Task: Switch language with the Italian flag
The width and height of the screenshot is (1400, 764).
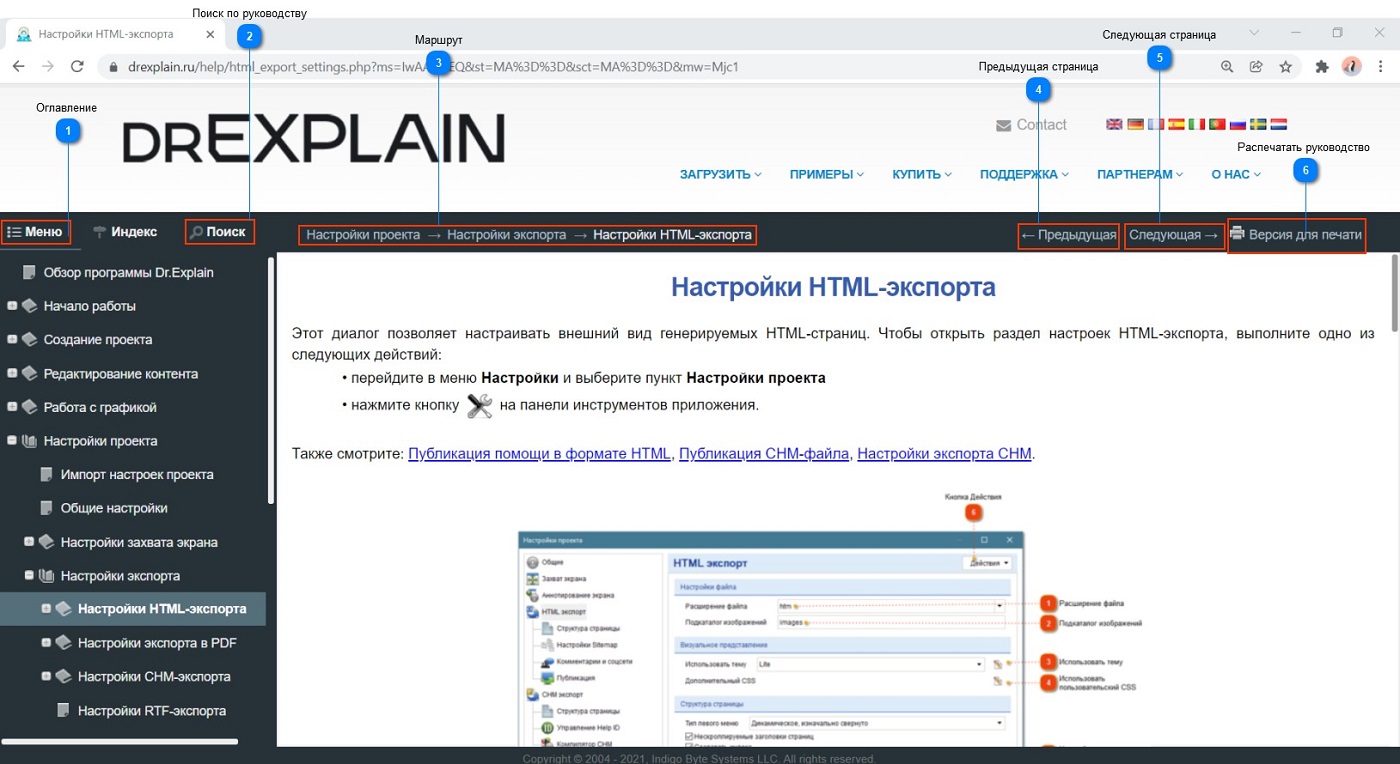Action: tap(1197, 124)
